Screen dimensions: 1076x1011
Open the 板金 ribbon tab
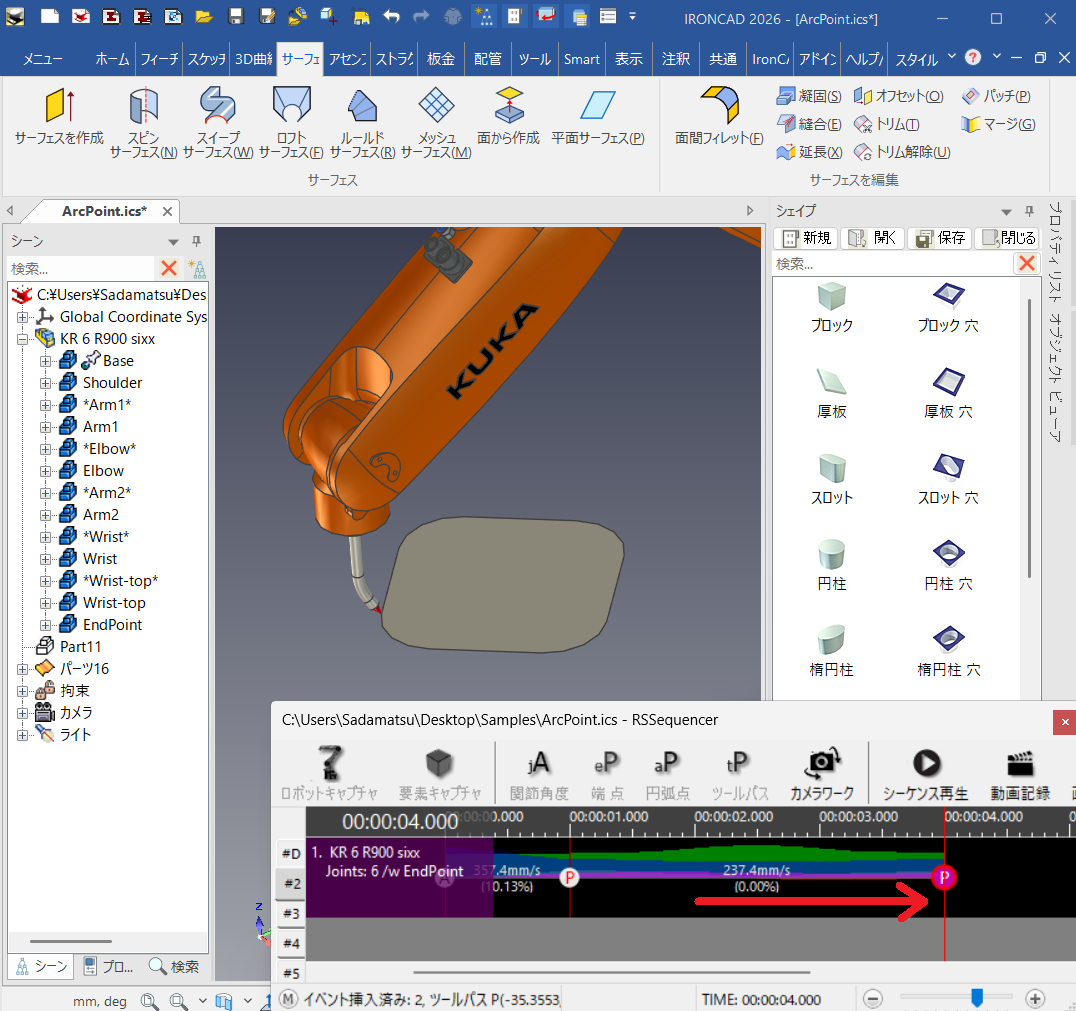point(441,59)
